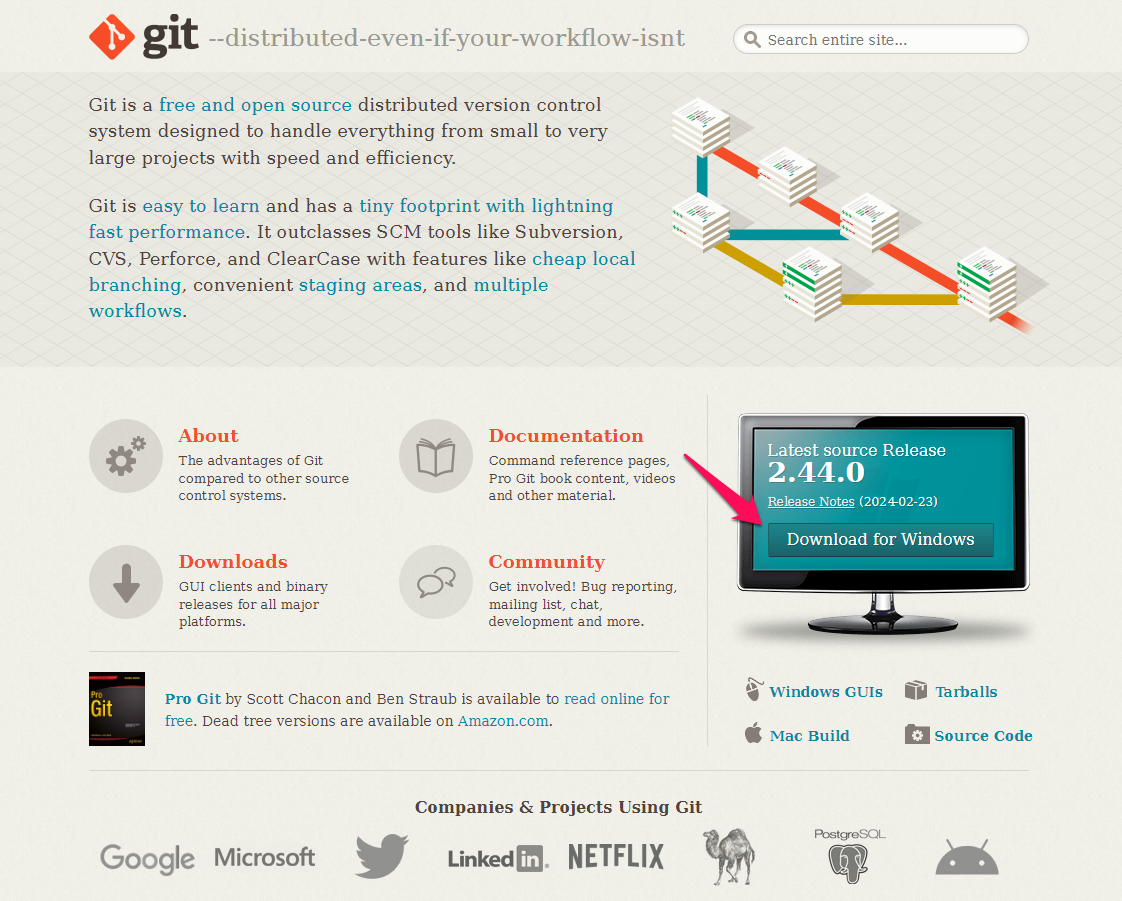The image size is (1122, 901).
Task: Click the 2.44.0 version number
Action: 816,472
